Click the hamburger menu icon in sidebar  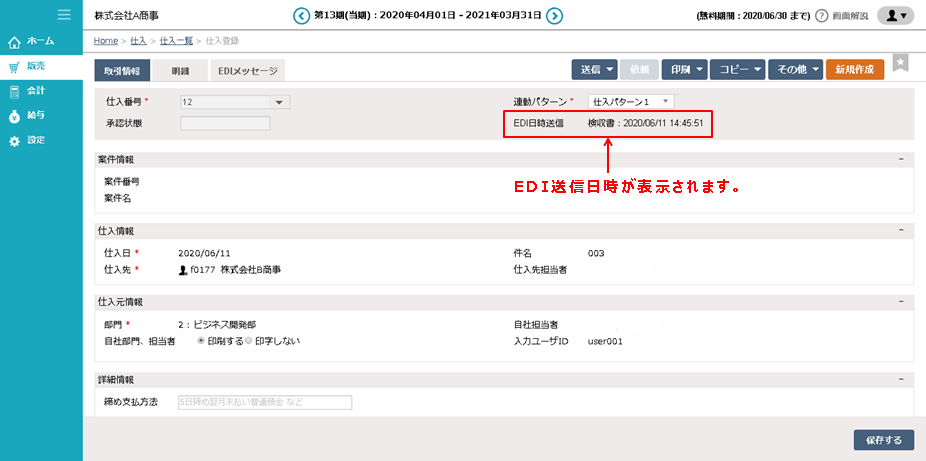64,15
